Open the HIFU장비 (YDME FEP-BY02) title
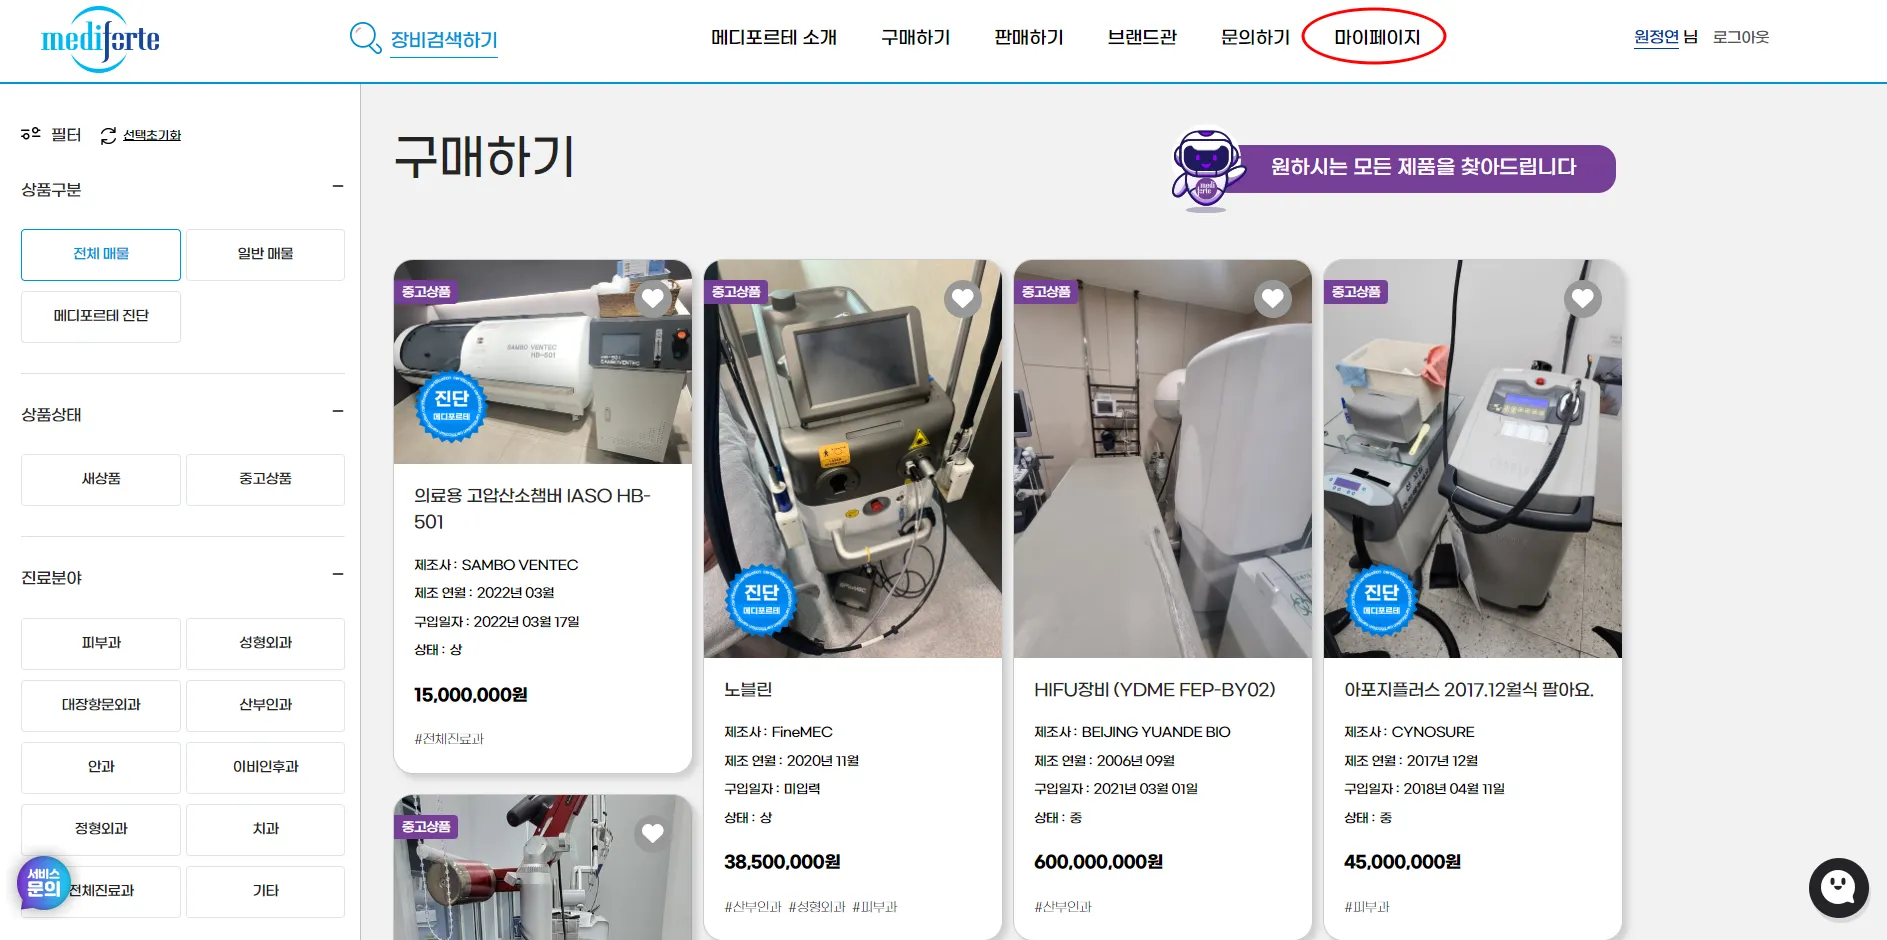The height and width of the screenshot is (940, 1887). pos(1155,689)
